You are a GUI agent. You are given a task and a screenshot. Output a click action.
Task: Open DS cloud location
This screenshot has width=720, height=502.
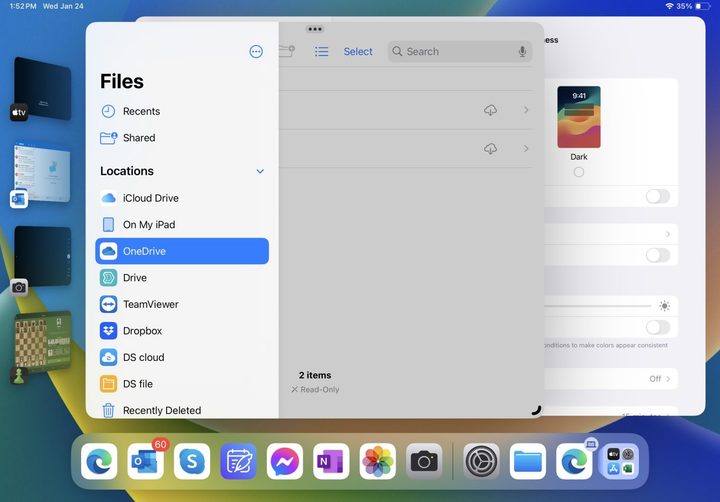point(182,357)
